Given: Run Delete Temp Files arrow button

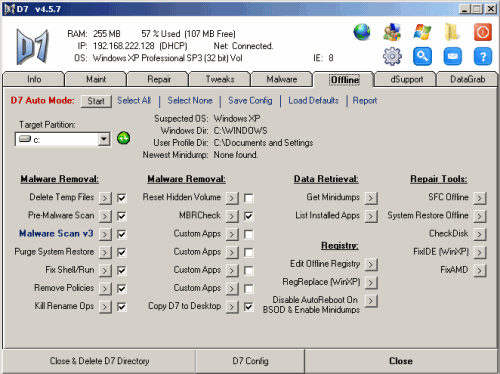Looking at the screenshot, I should 105,198.
